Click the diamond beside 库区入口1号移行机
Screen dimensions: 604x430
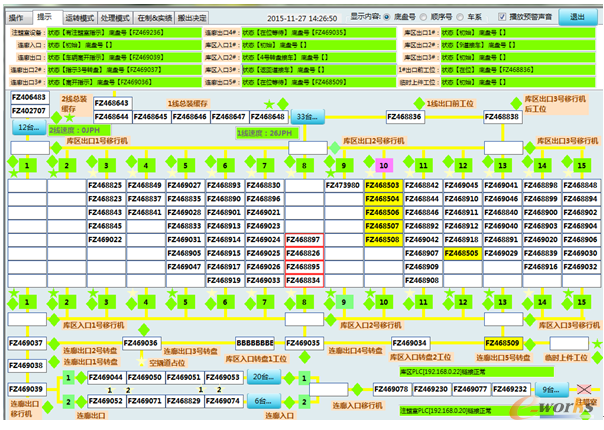[54, 319]
